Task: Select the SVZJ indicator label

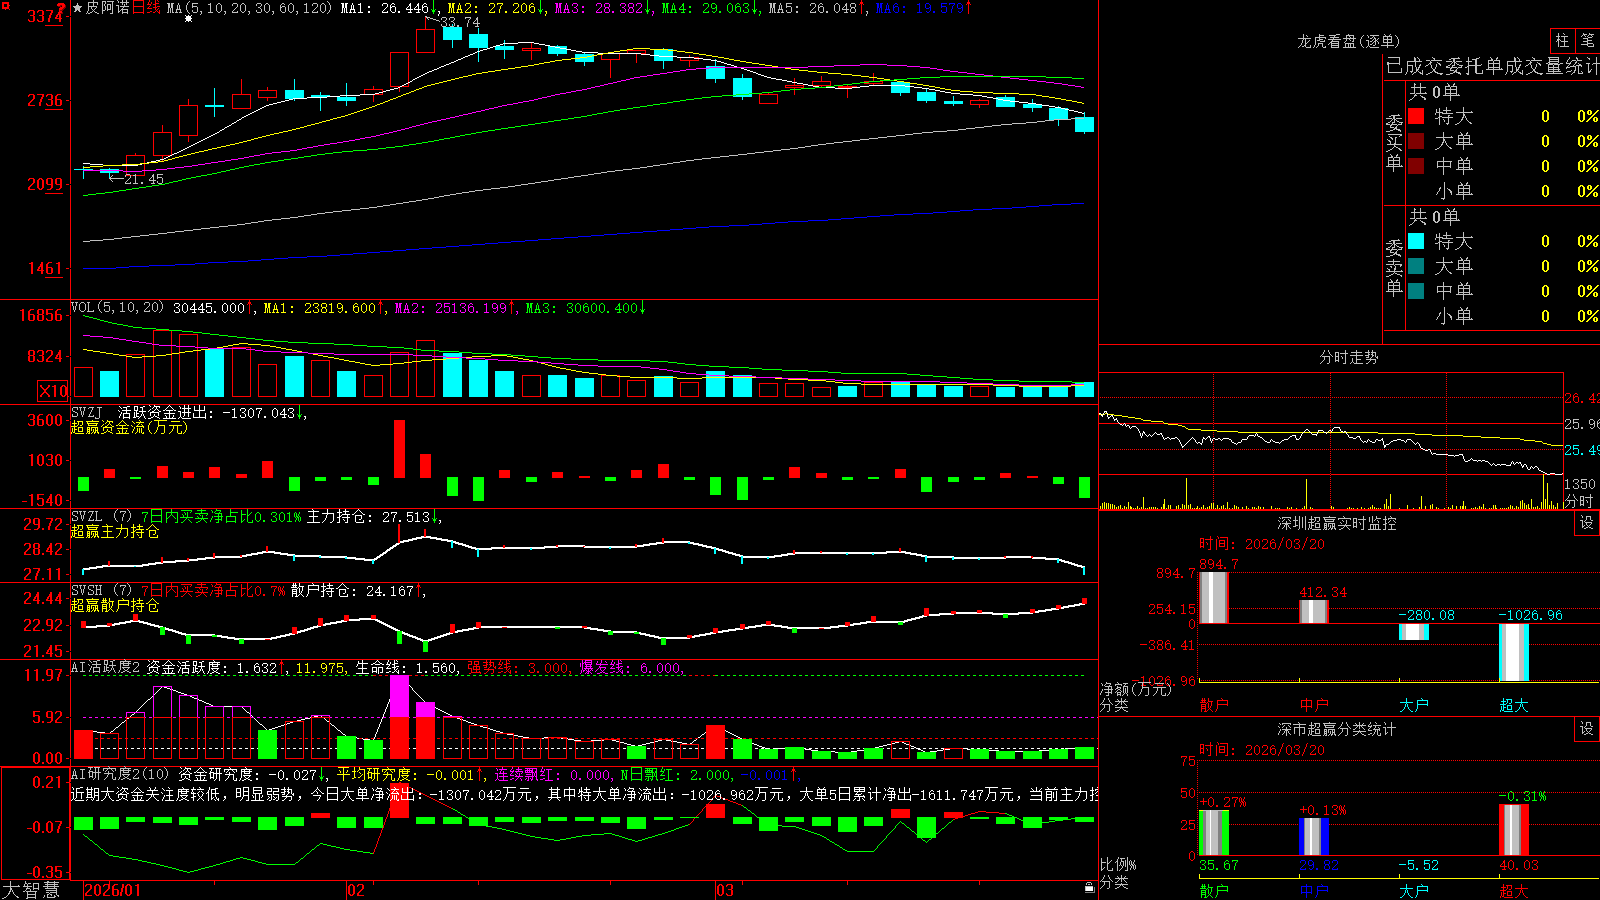Action: pos(87,412)
